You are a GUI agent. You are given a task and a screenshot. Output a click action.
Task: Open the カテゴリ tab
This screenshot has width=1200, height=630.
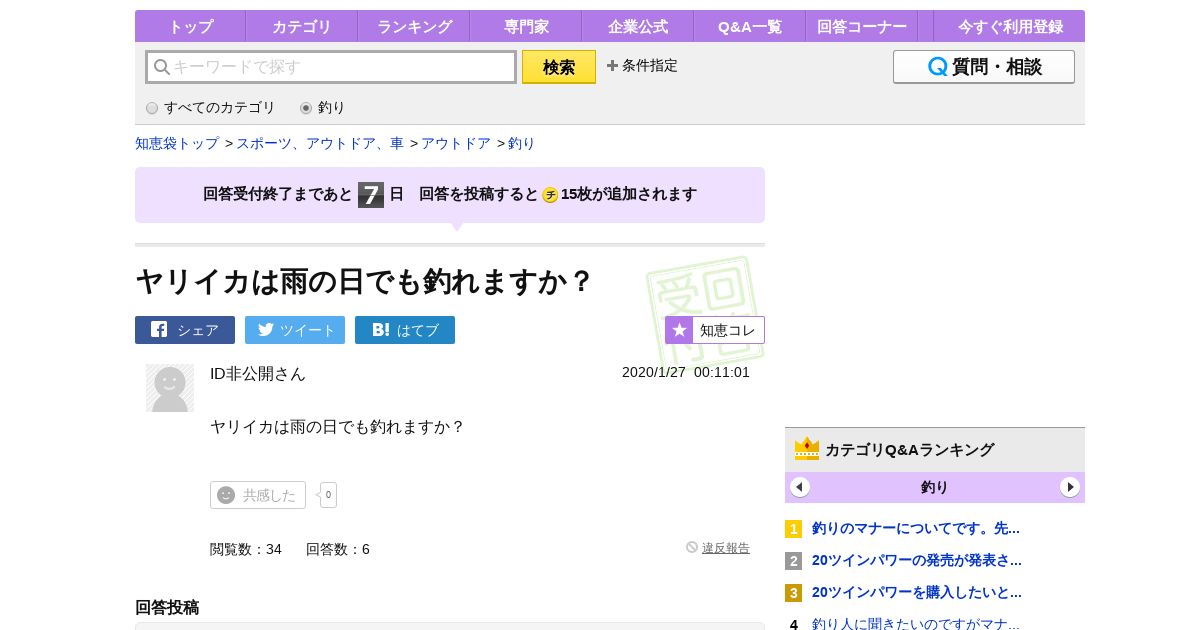click(x=301, y=26)
